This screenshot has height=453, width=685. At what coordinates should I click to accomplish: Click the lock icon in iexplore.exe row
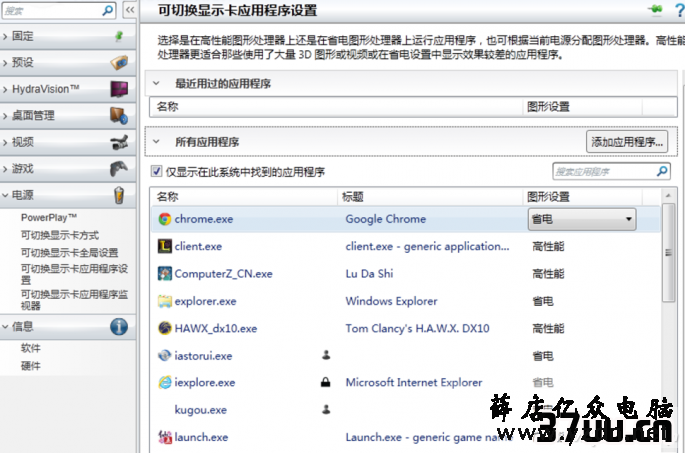point(325,382)
